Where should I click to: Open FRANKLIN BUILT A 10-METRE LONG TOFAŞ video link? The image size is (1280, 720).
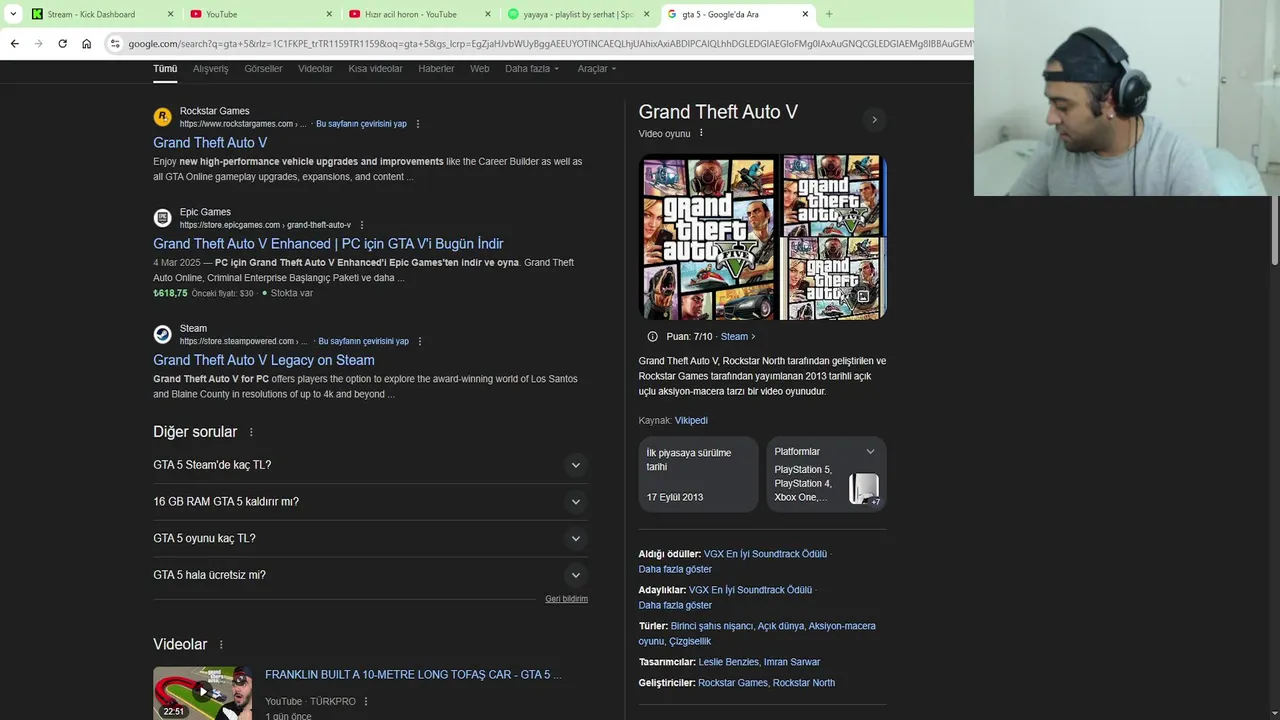click(413, 675)
